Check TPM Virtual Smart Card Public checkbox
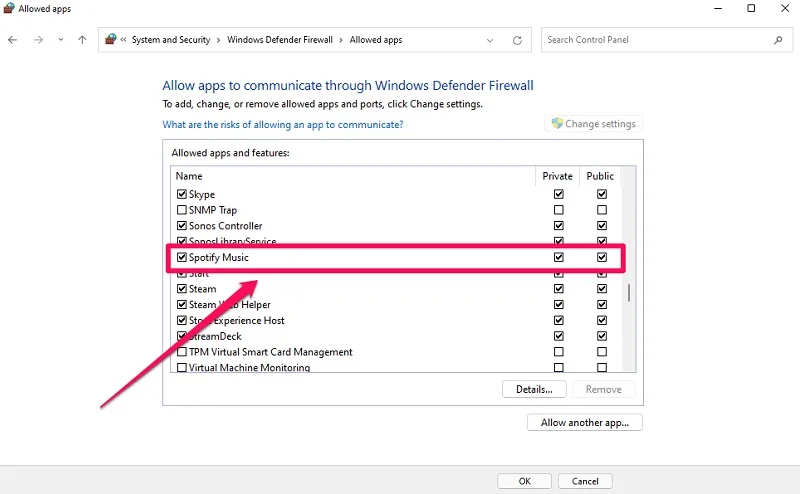This screenshot has width=800, height=494. coord(602,352)
